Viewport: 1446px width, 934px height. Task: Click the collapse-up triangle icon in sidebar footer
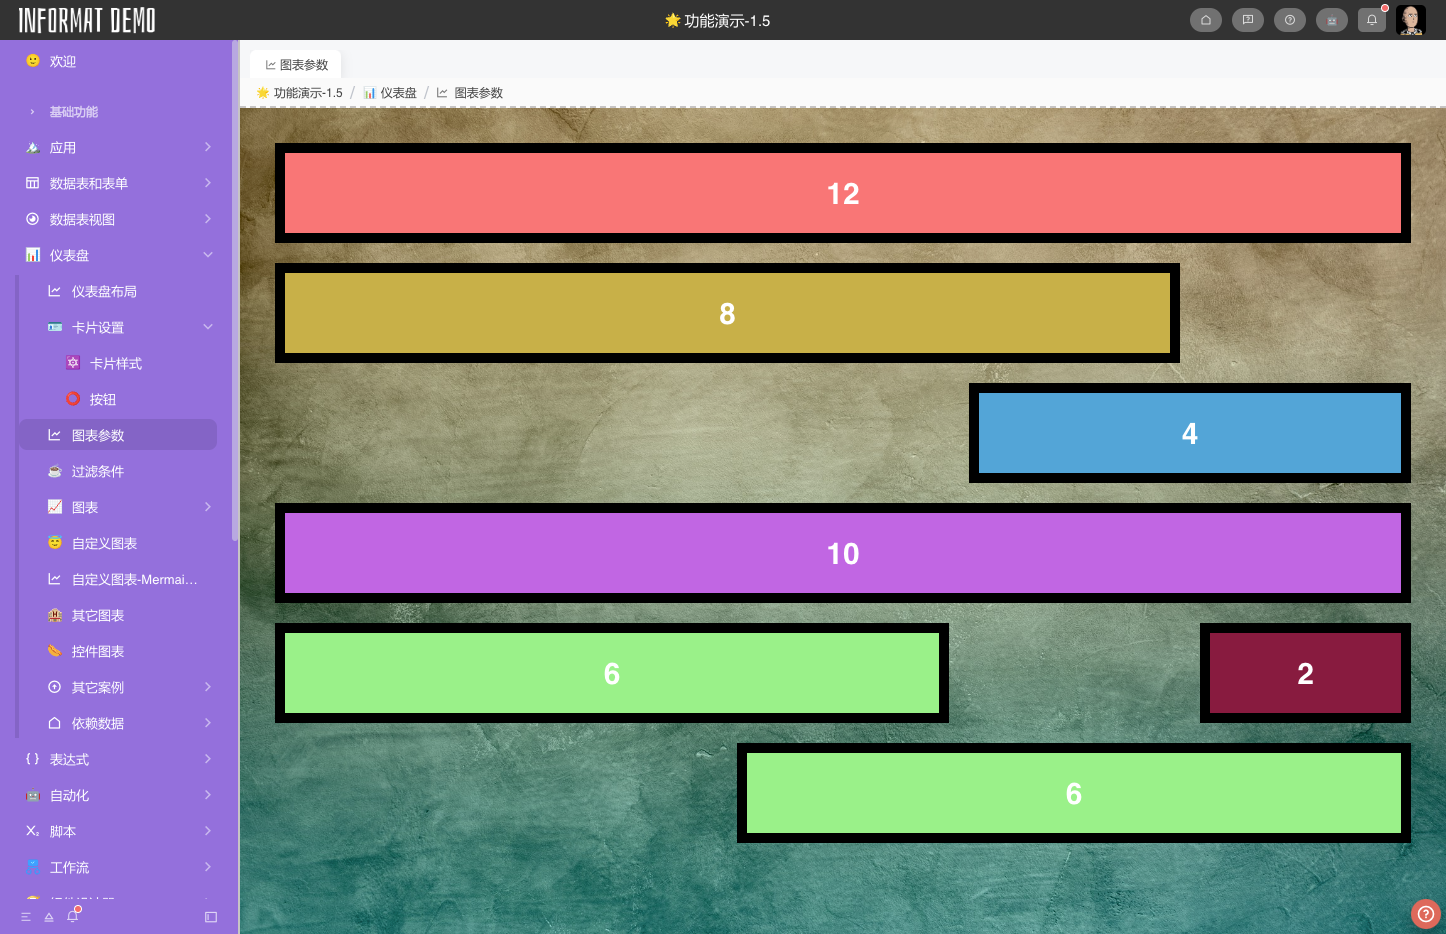[49, 917]
